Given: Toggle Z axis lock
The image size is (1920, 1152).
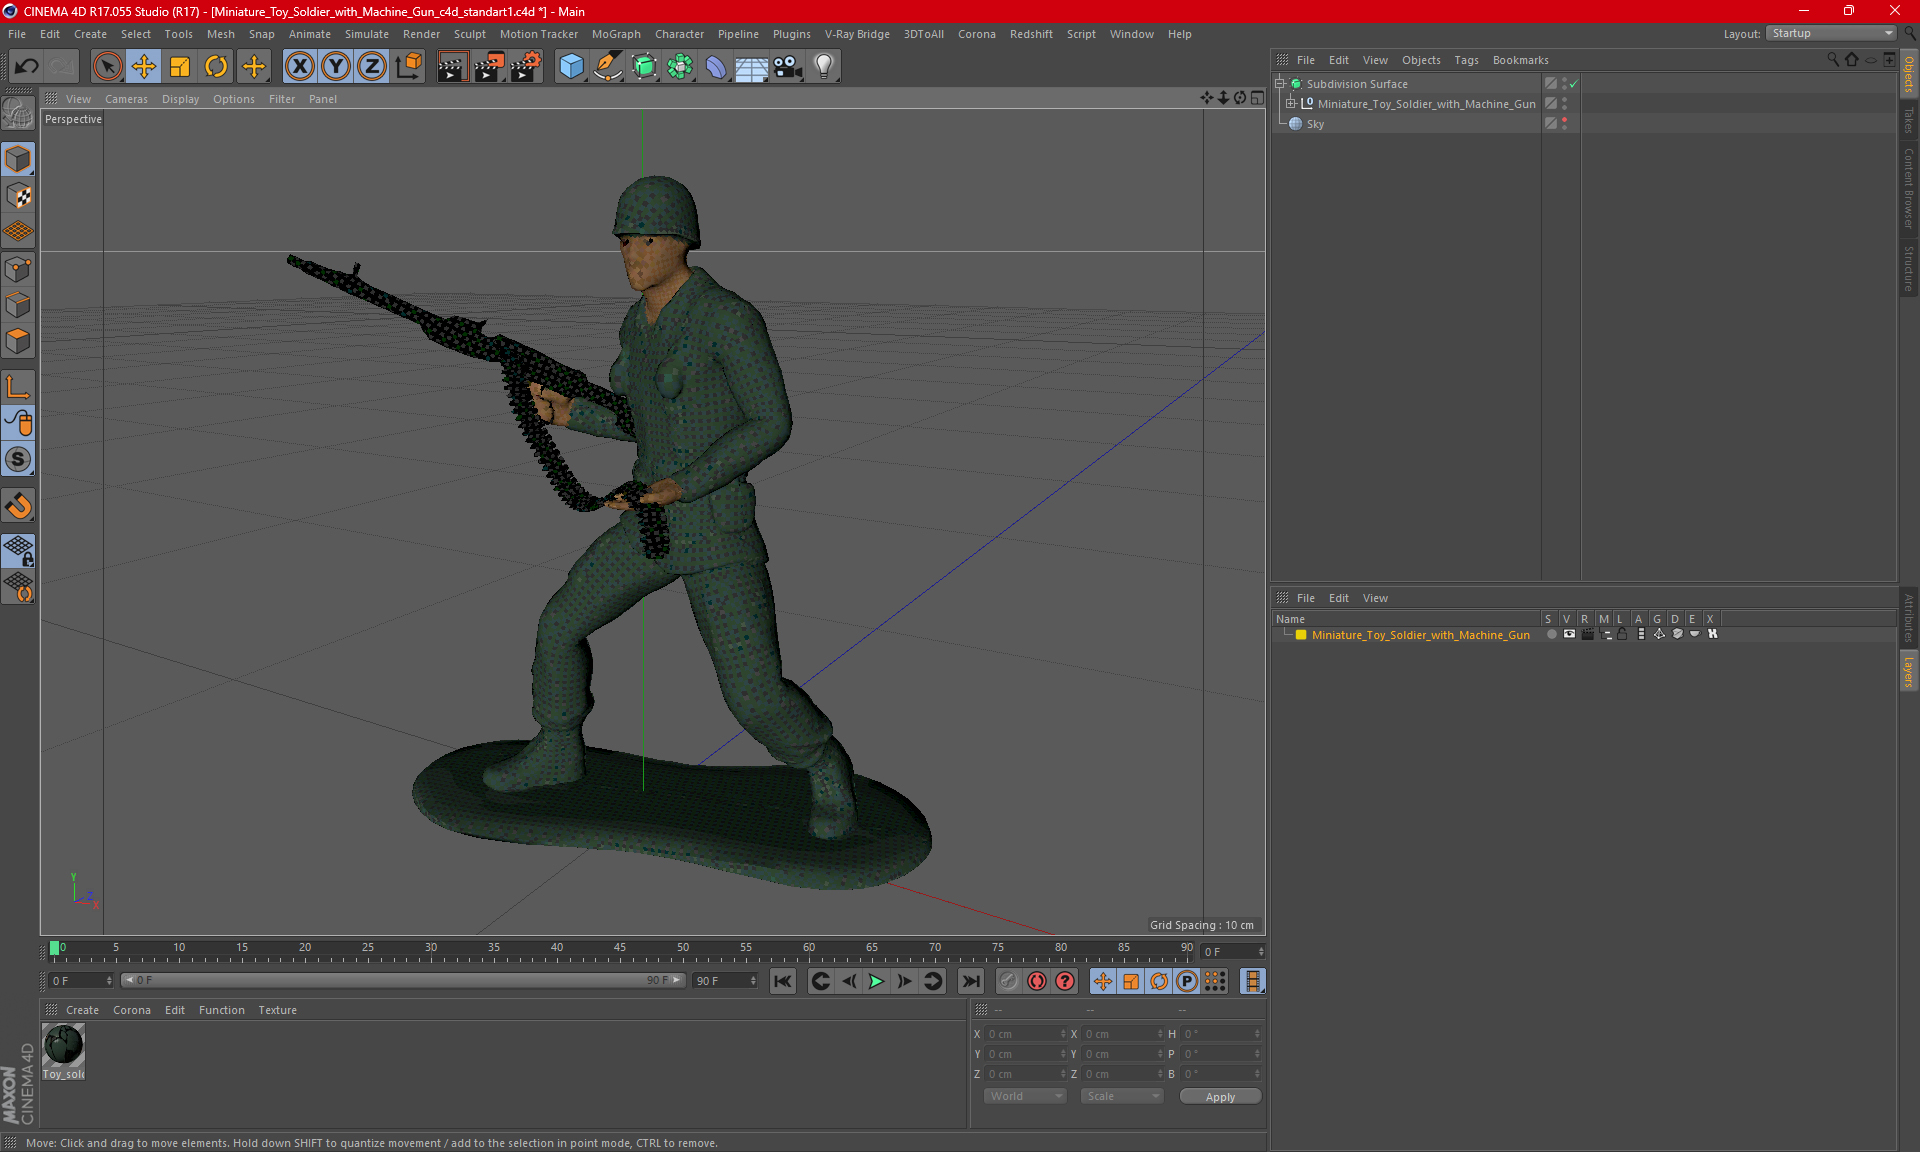Looking at the screenshot, I should 372,67.
